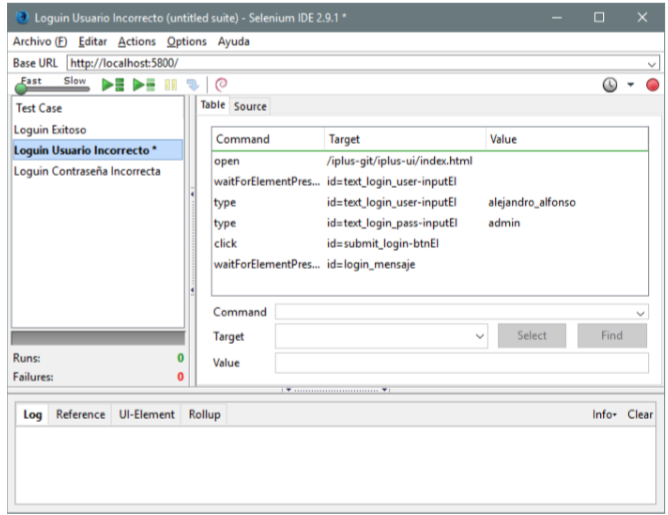Click the Value column header
This screenshot has height=515, width=668.
point(567,139)
